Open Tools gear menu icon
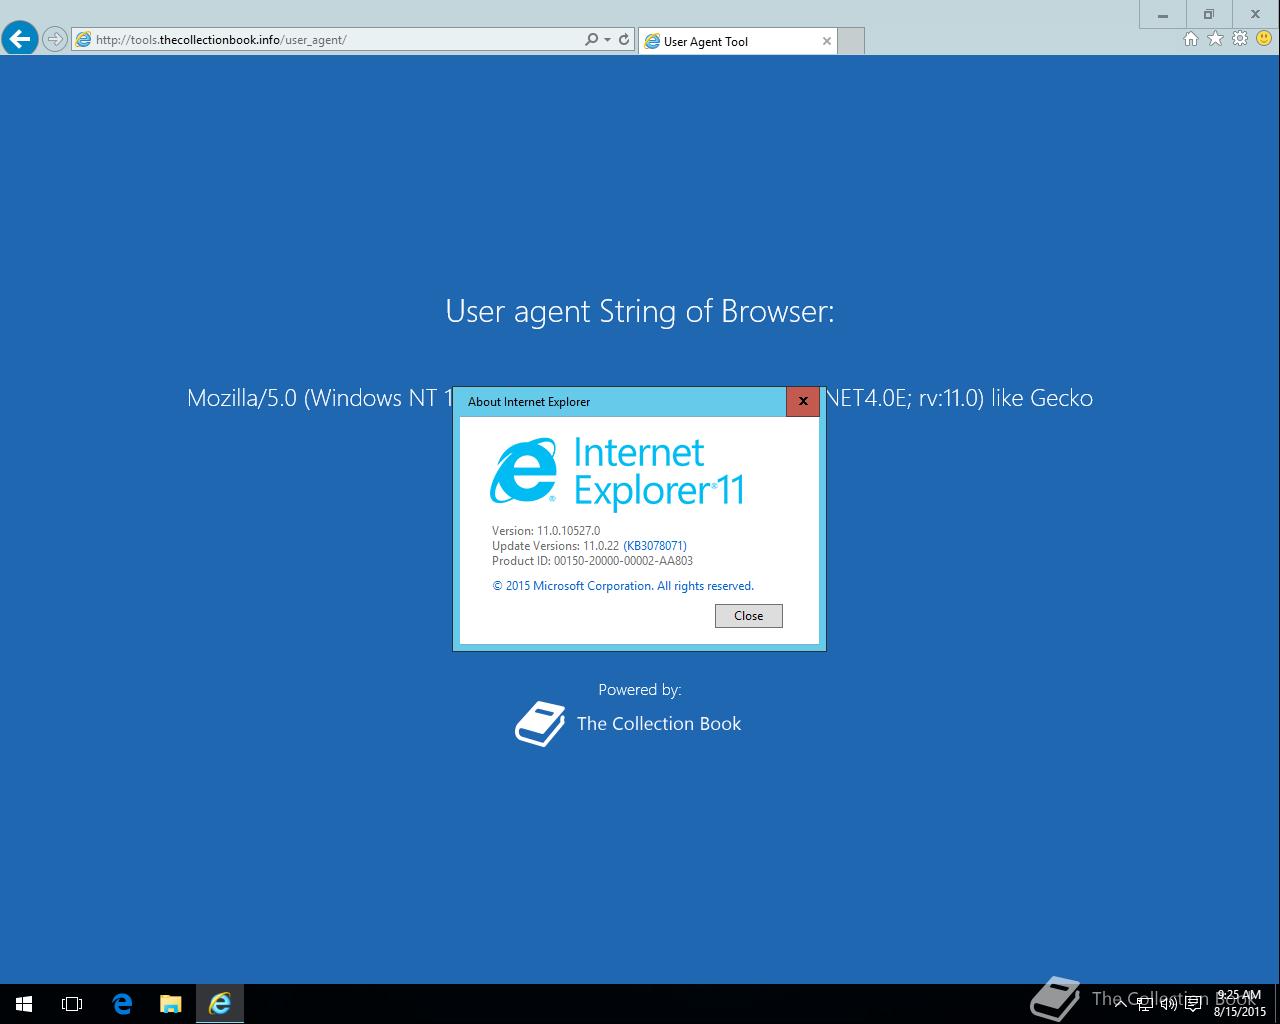The height and width of the screenshot is (1024, 1280). pos(1240,39)
